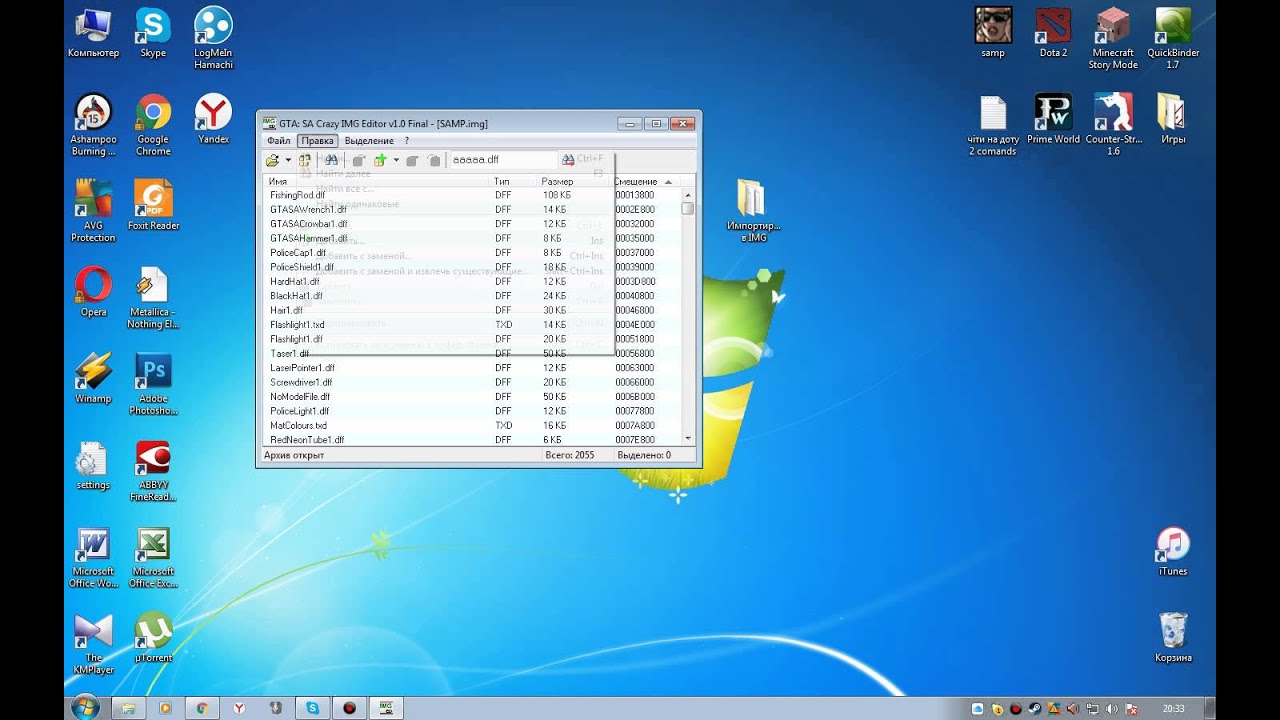1280x720 pixels.
Task: Open the ? help menu
Action: (406, 141)
